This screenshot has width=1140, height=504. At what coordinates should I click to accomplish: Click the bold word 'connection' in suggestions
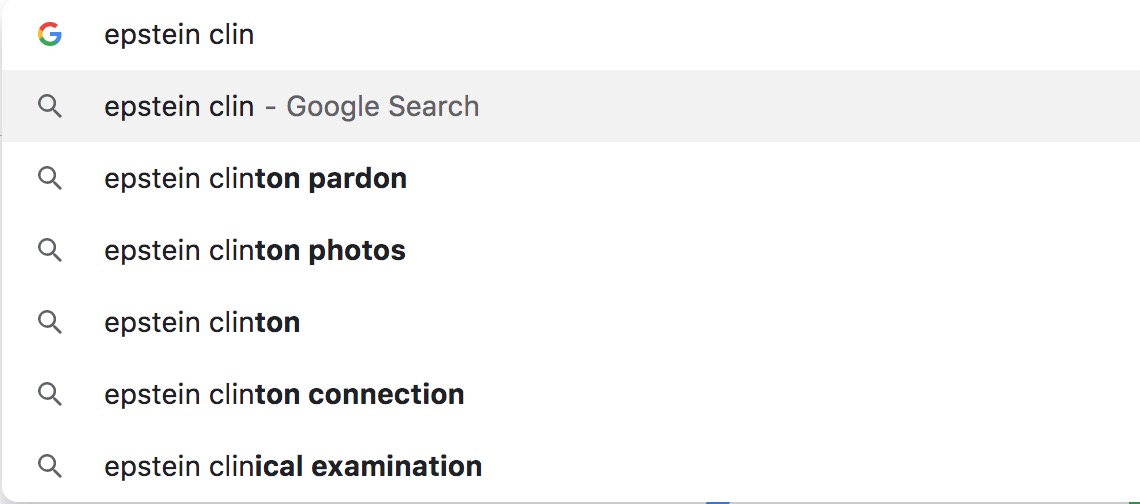coord(386,394)
